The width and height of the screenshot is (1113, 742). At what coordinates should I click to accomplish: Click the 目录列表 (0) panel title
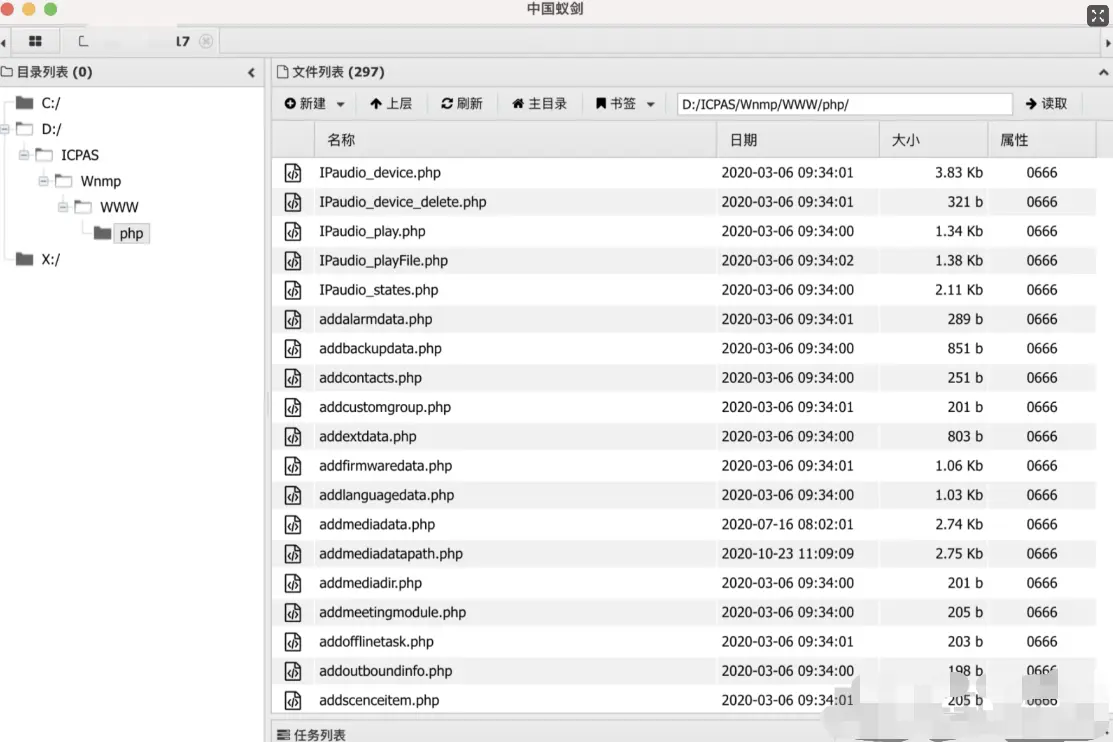click(47, 72)
